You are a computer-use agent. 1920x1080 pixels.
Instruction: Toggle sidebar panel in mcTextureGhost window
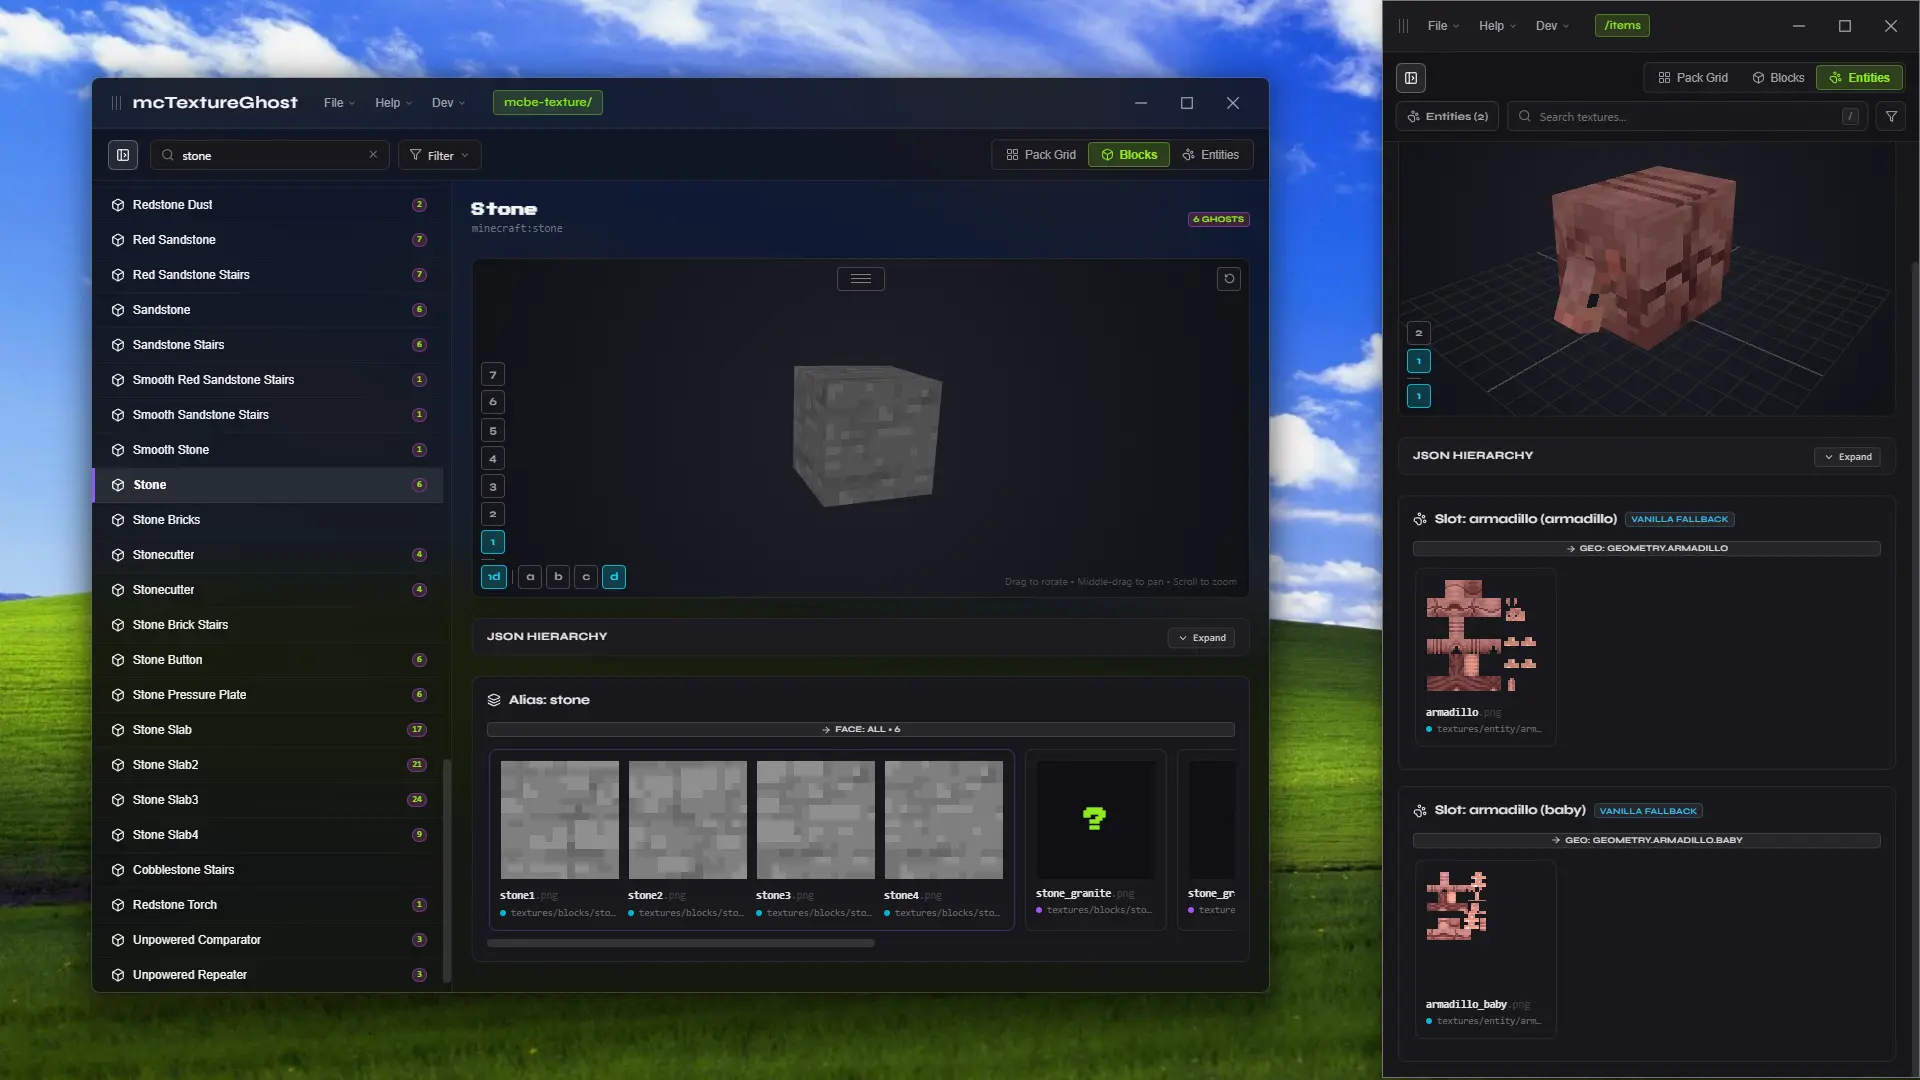pyautogui.click(x=123, y=155)
